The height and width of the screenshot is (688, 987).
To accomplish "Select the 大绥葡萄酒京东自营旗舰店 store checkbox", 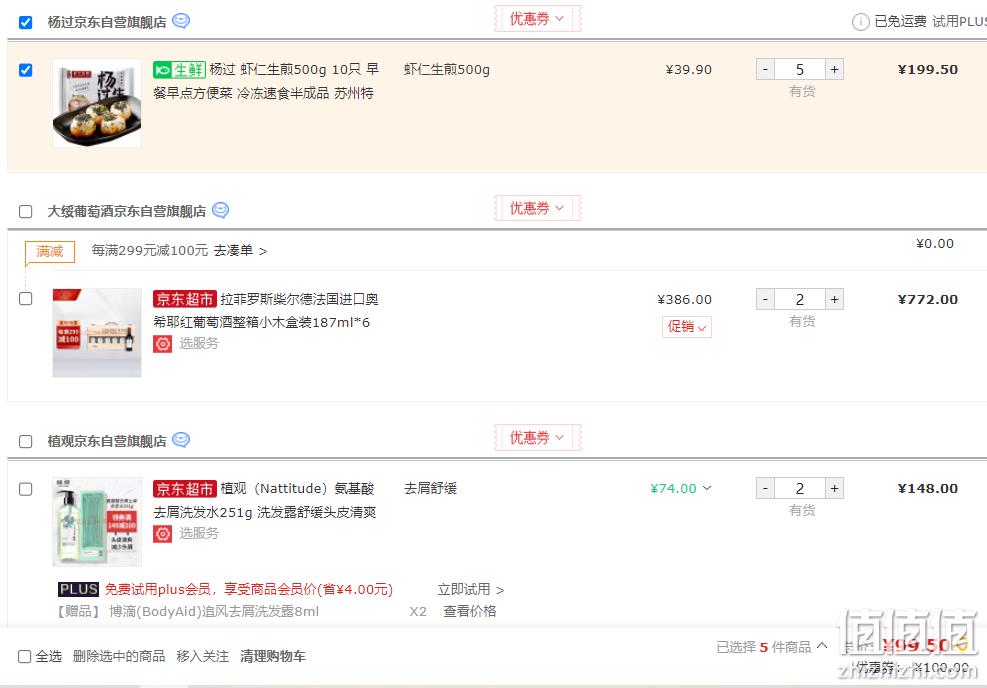I will (25, 211).
